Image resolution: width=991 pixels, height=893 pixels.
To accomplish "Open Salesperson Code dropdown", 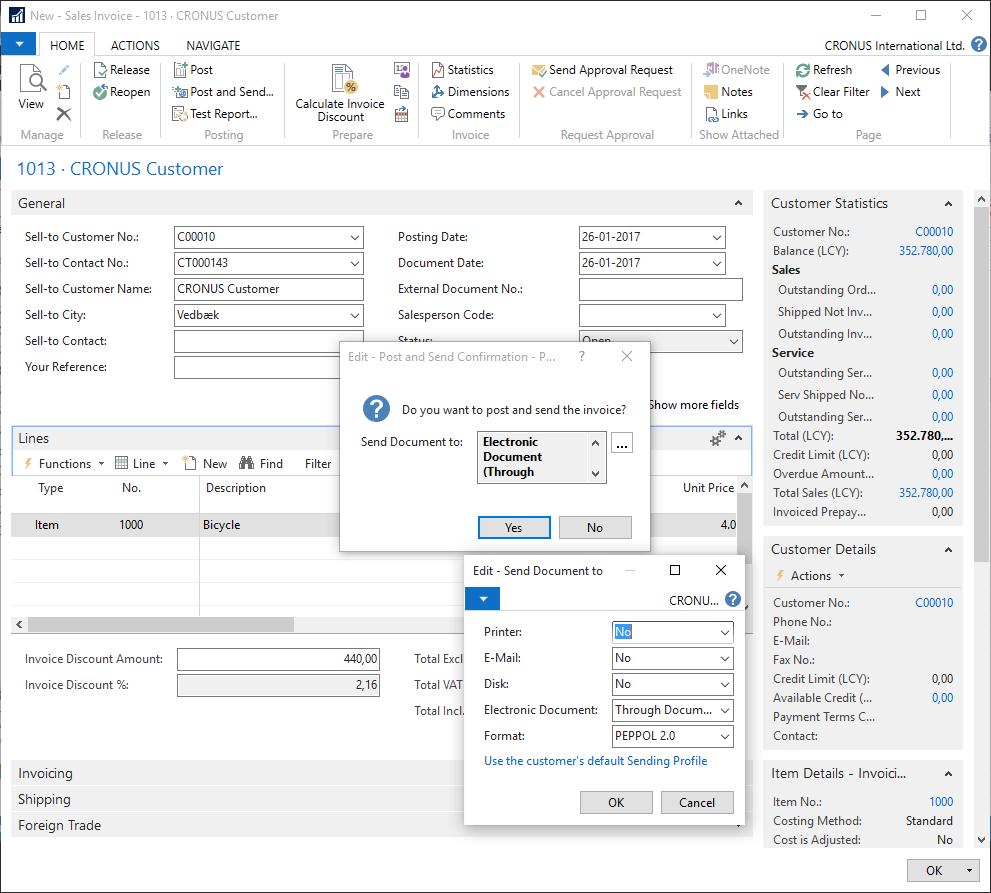I will 717,315.
